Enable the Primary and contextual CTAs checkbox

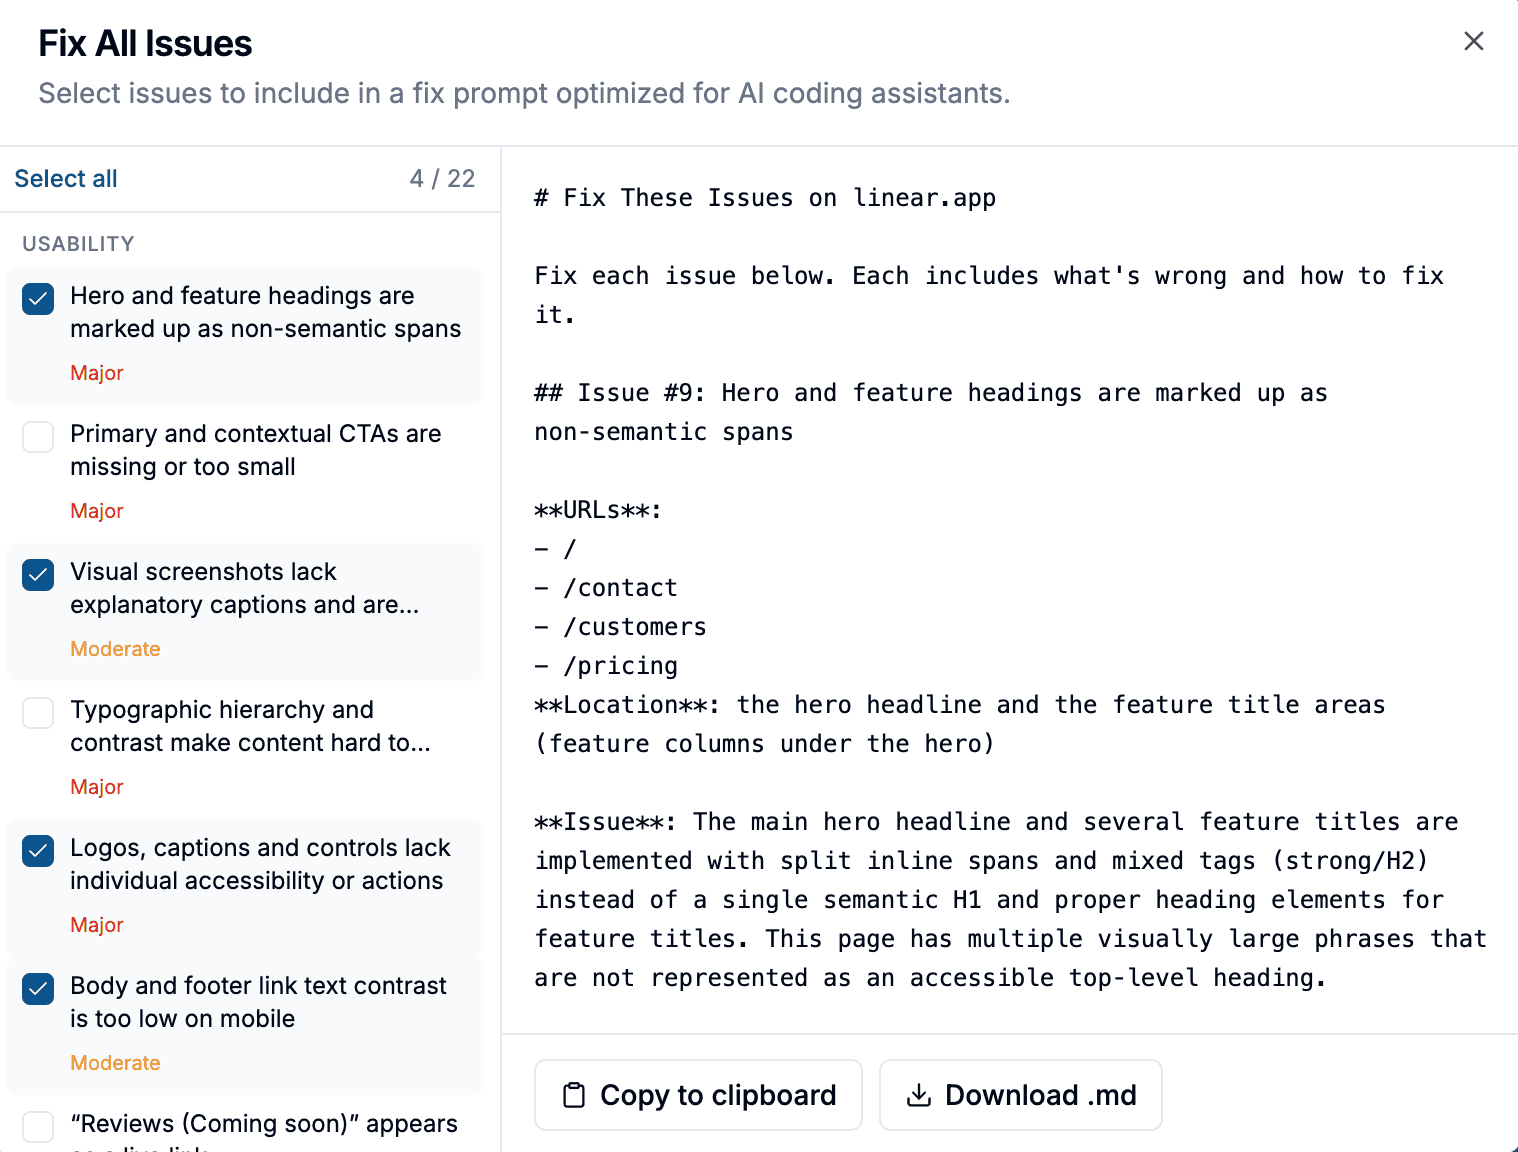37,437
